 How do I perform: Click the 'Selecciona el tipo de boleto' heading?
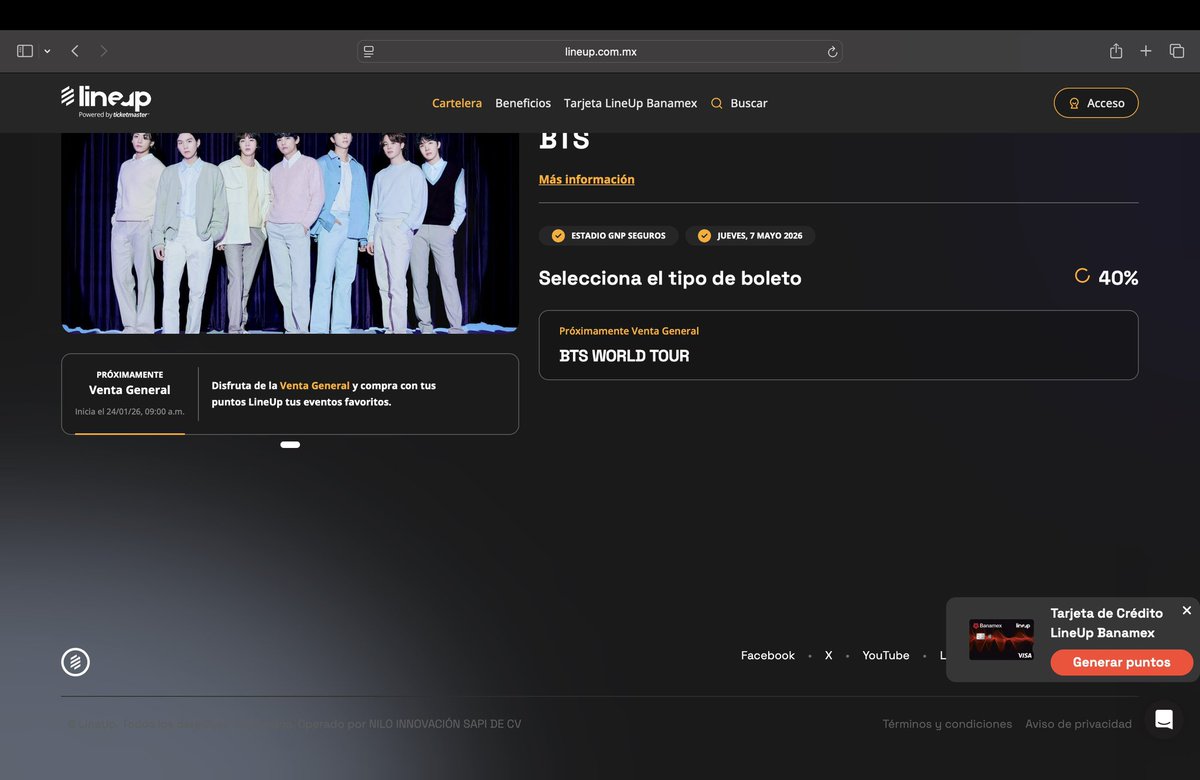pos(670,278)
